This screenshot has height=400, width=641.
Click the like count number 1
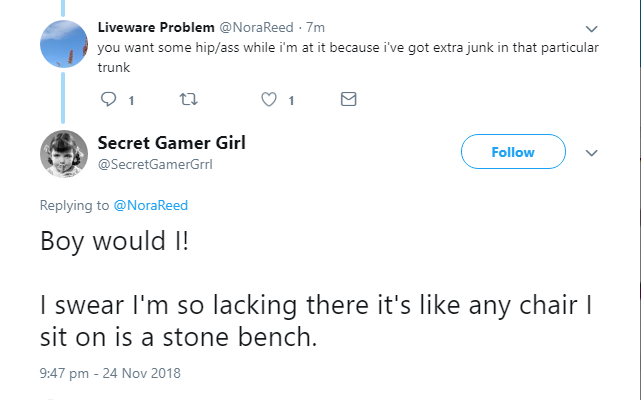(x=291, y=101)
